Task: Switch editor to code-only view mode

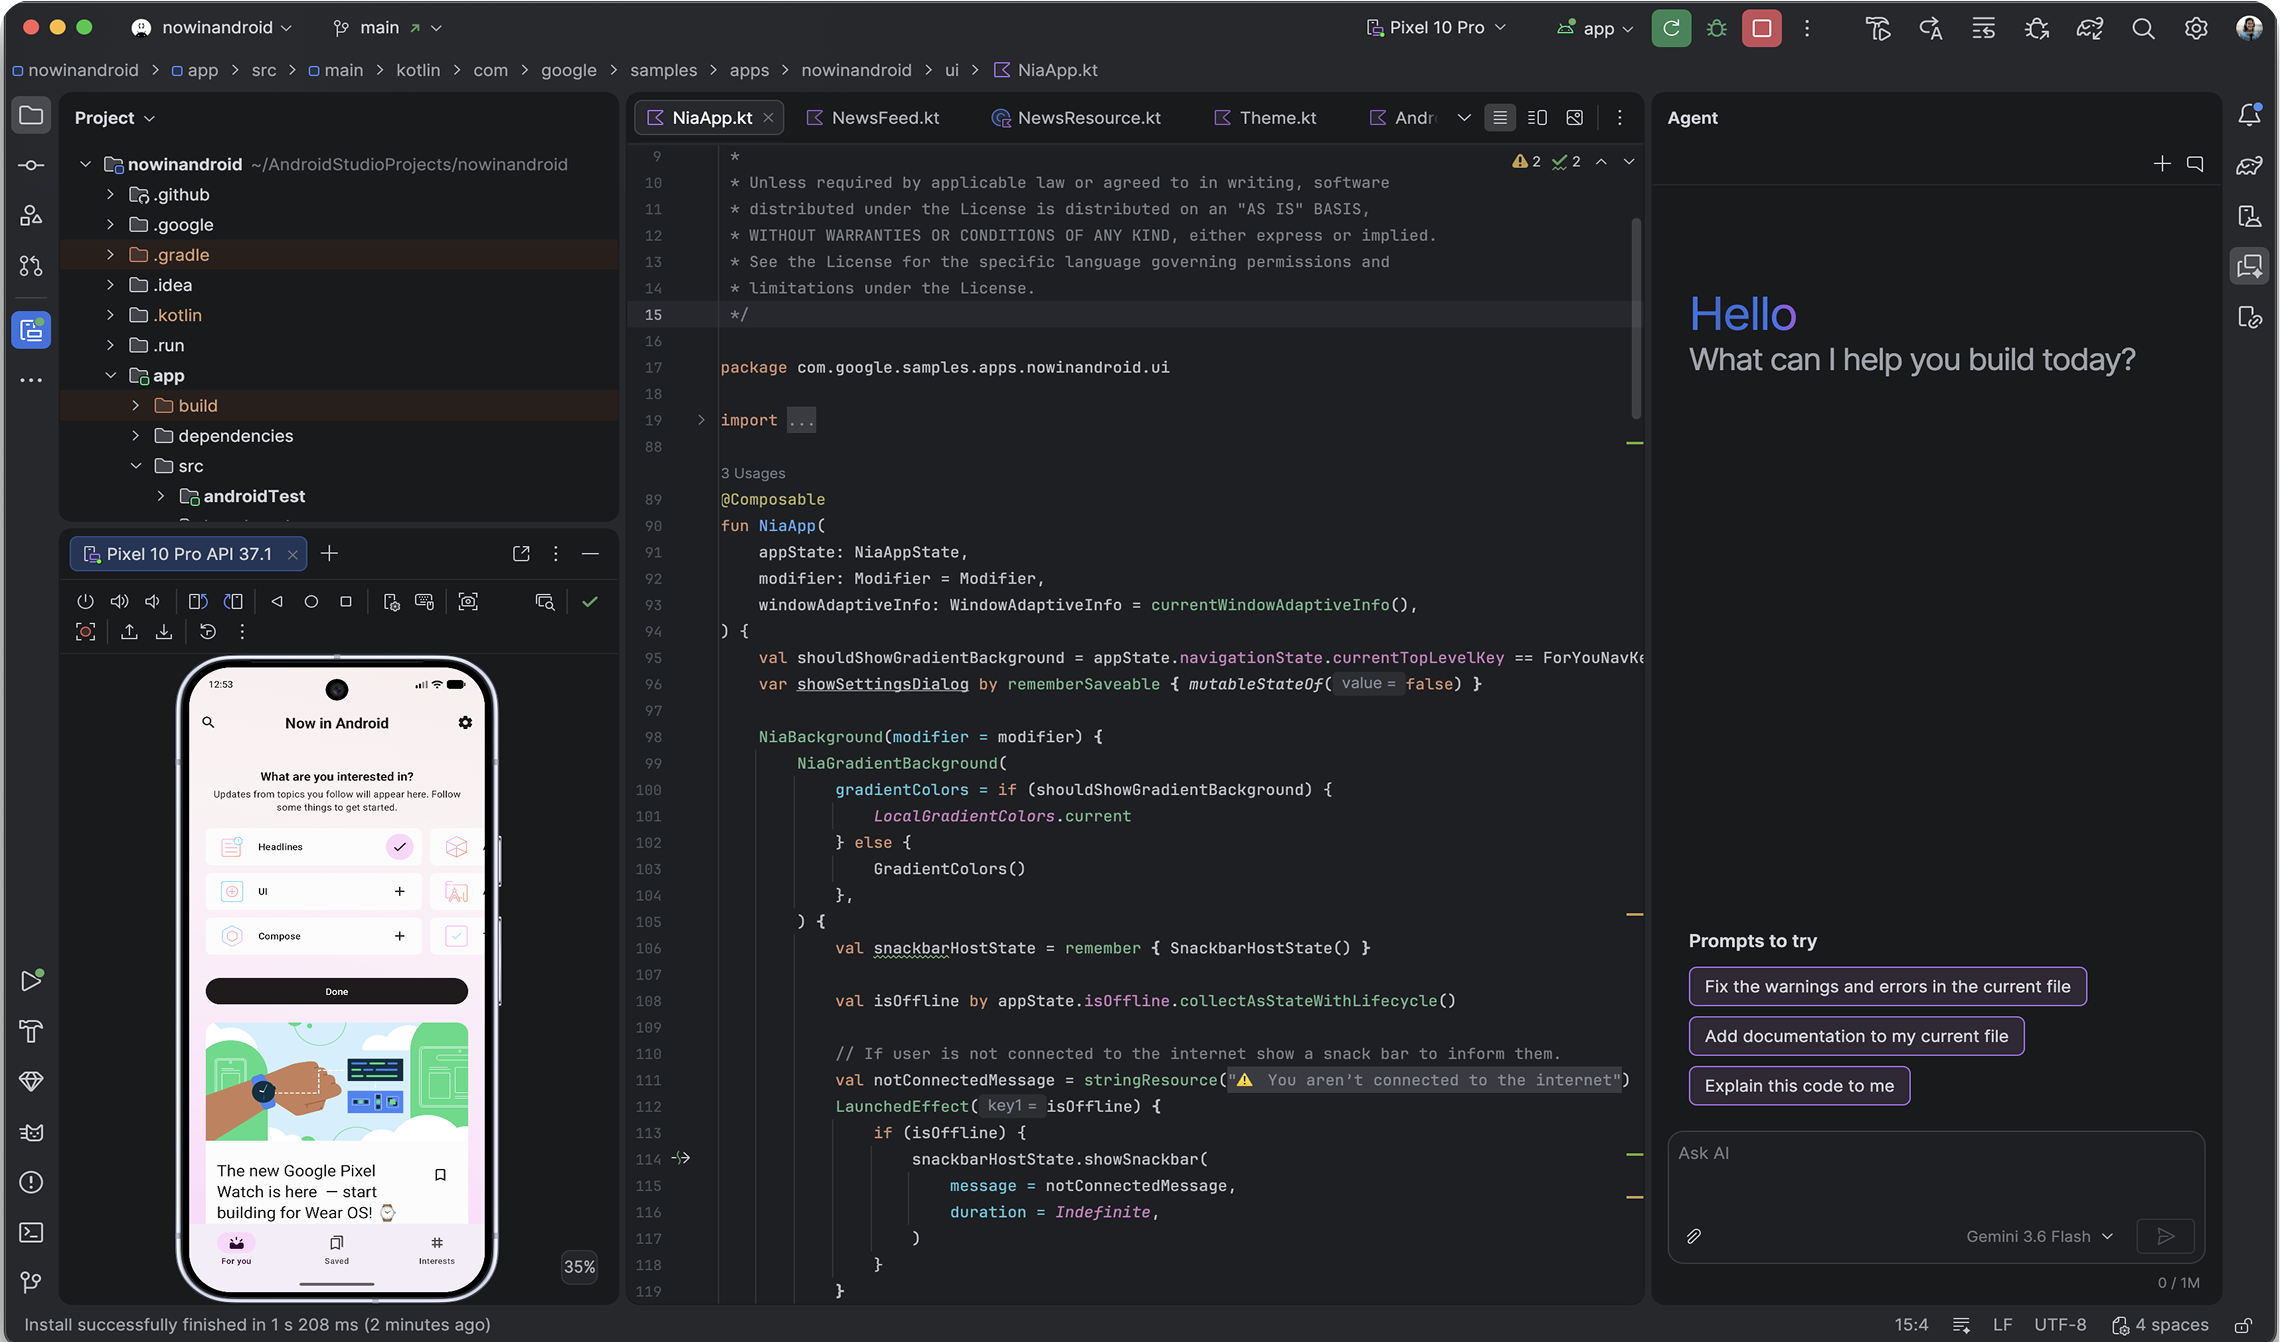Action: pyautogui.click(x=1500, y=117)
